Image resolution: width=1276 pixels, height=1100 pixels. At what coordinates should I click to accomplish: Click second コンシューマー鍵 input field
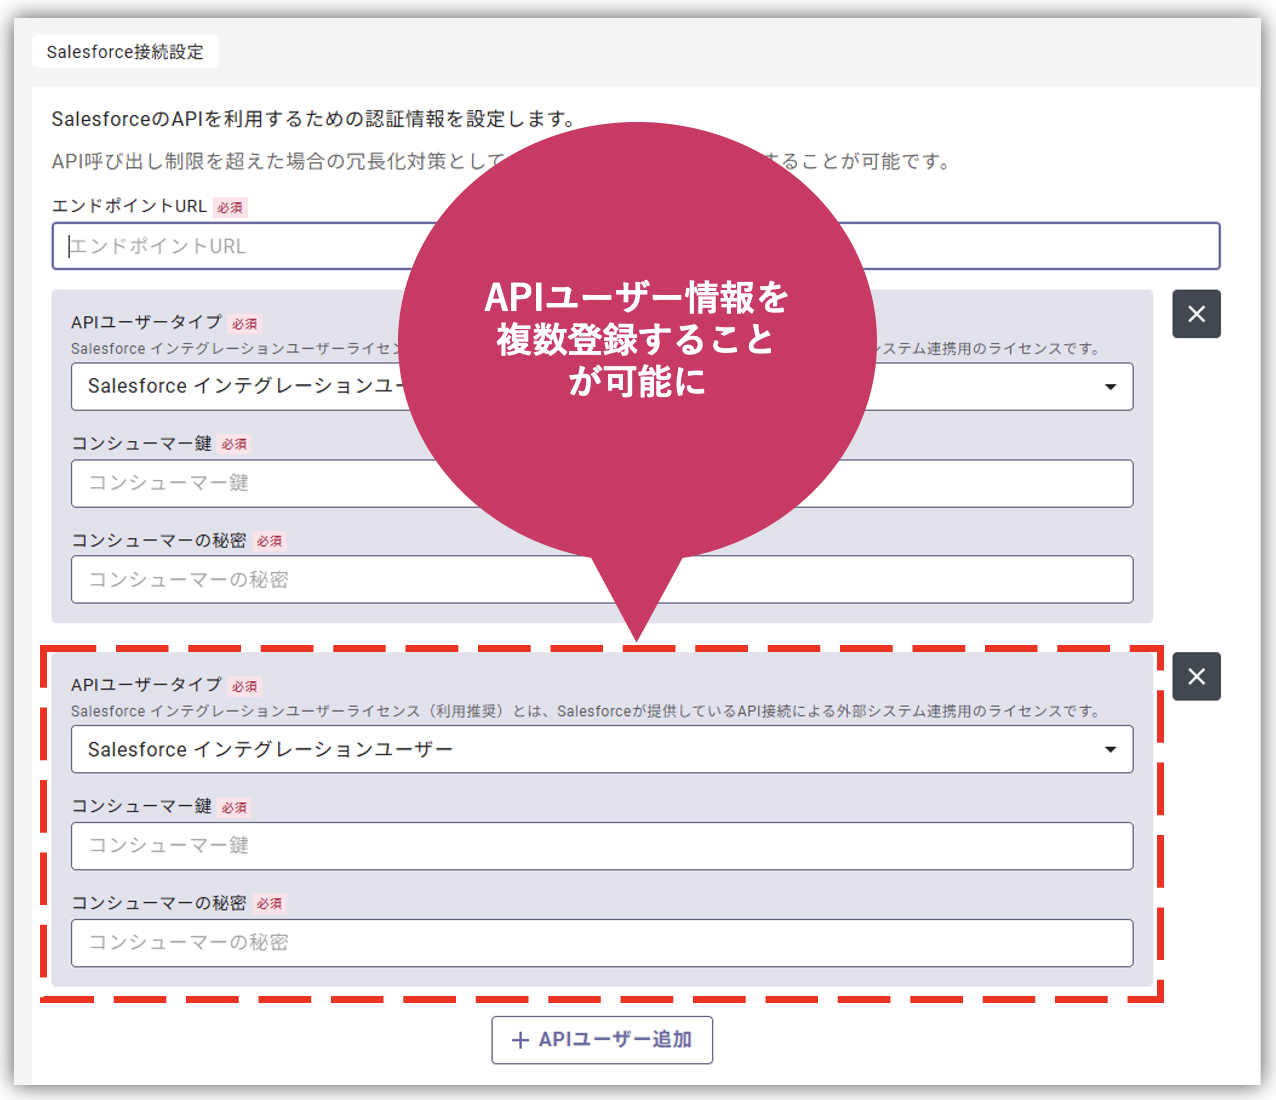coord(602,846)
